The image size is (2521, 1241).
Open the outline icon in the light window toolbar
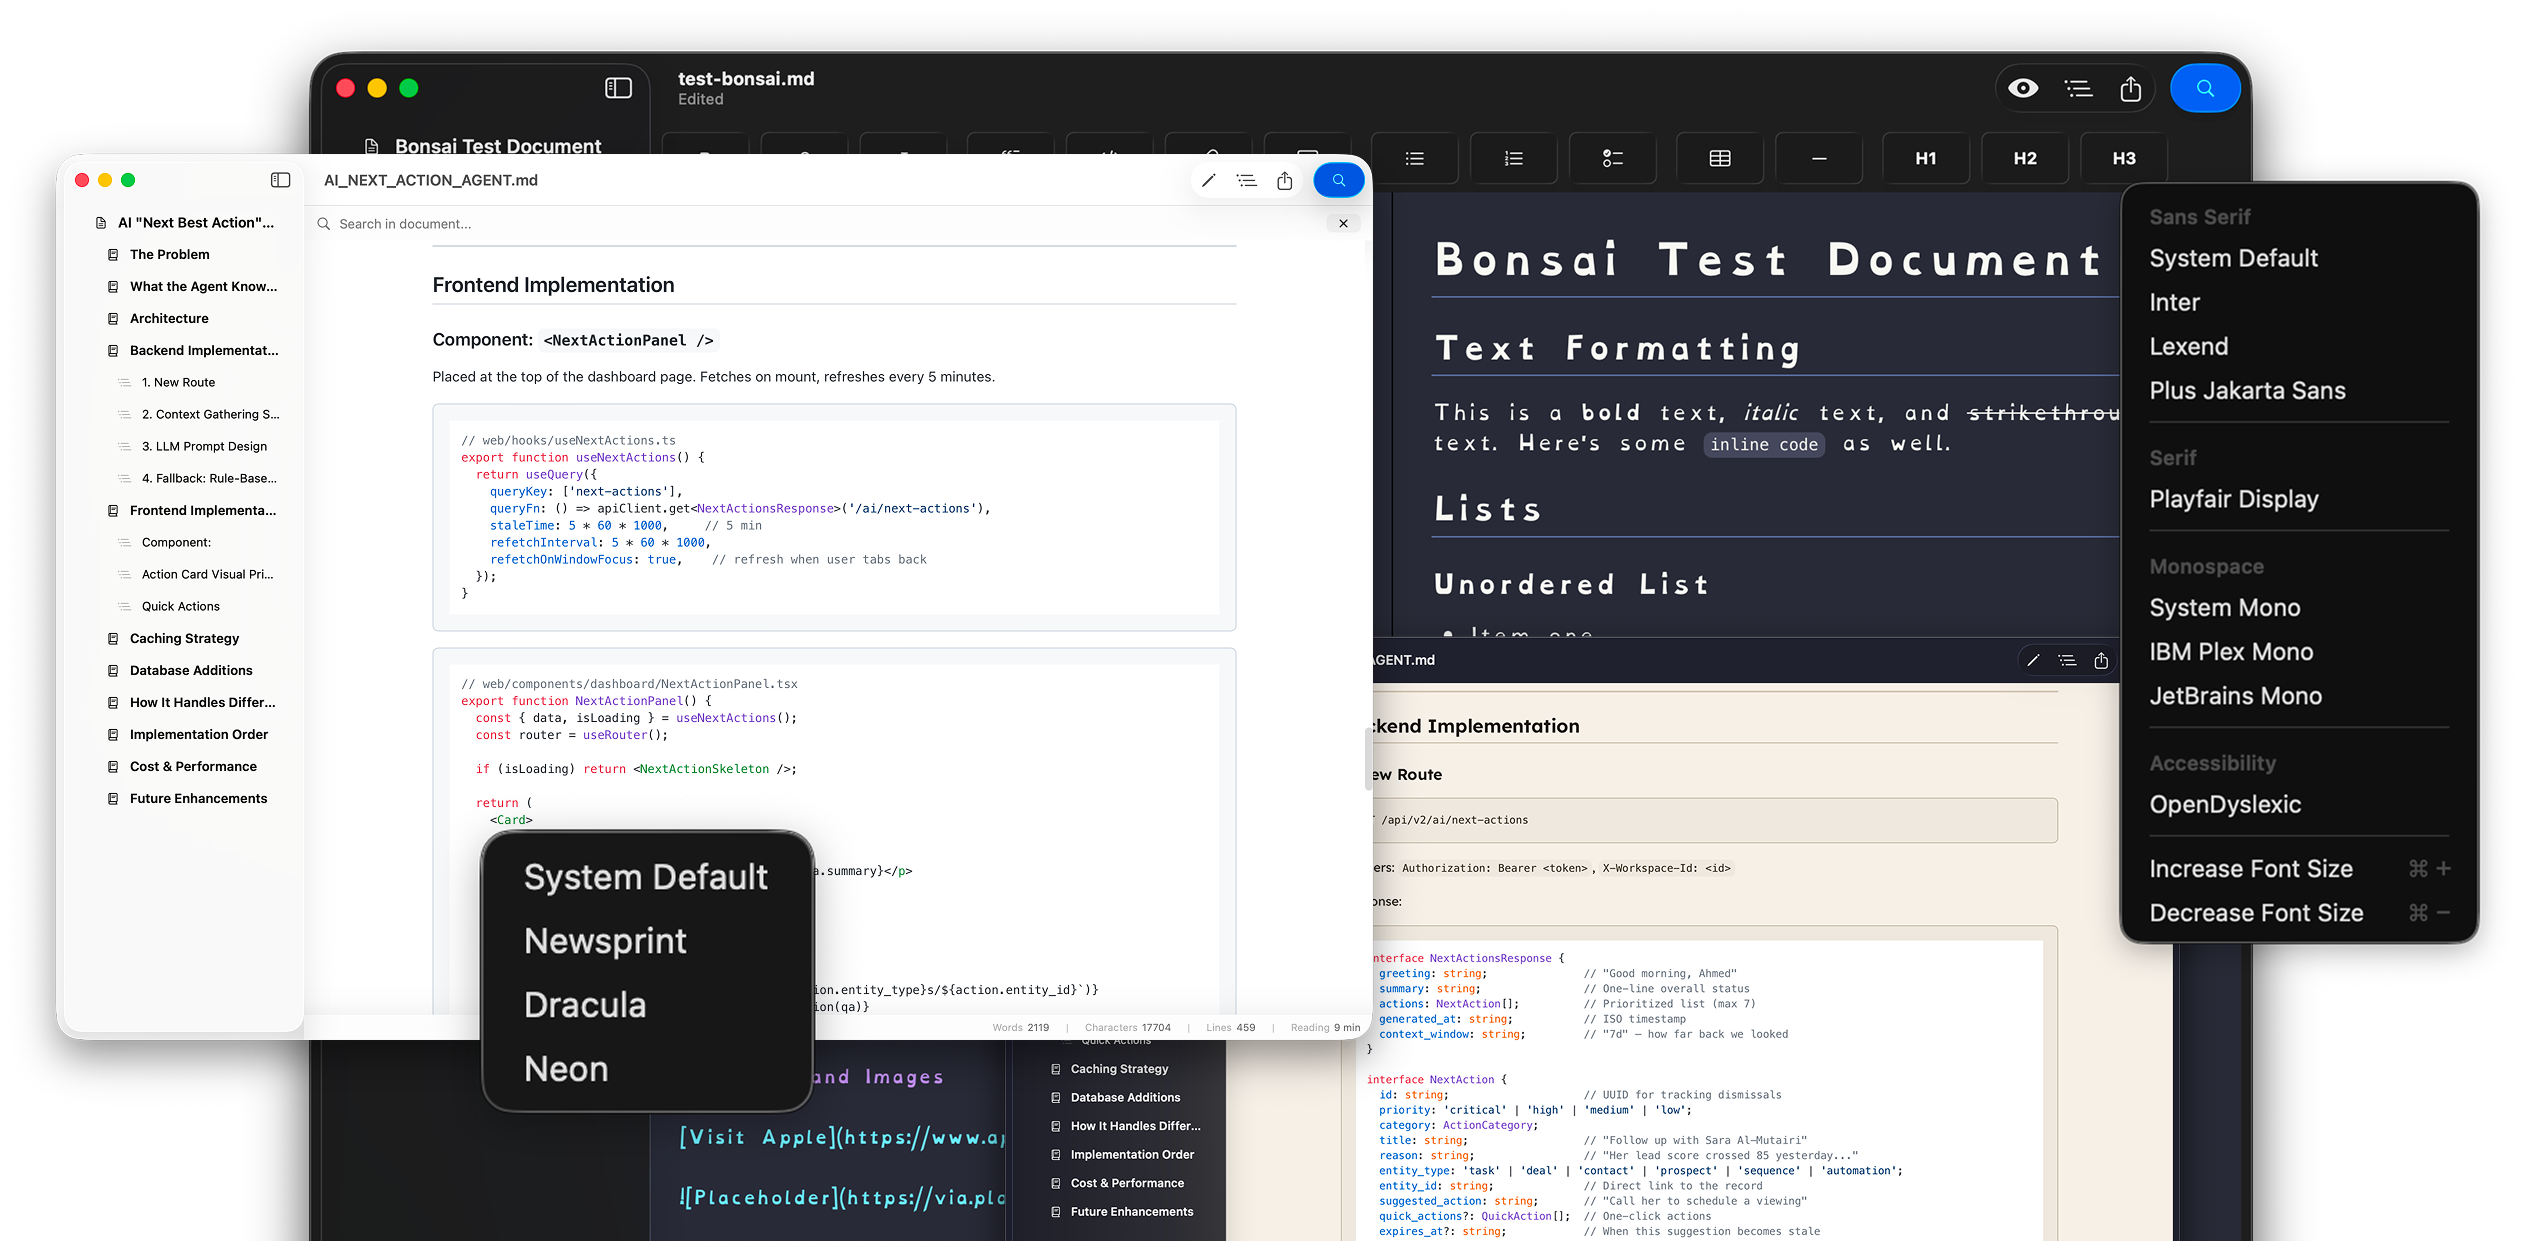click(1246, 180)
